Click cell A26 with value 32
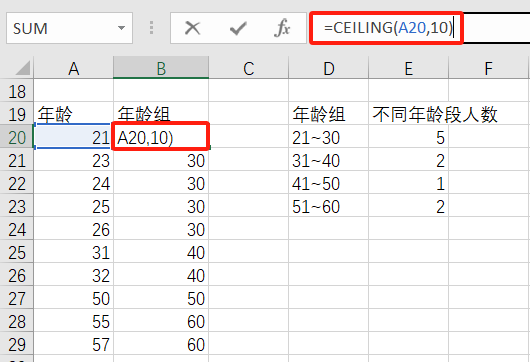Image resolution: width=530 pixels, height=362 pixels. tap(74, 274)
